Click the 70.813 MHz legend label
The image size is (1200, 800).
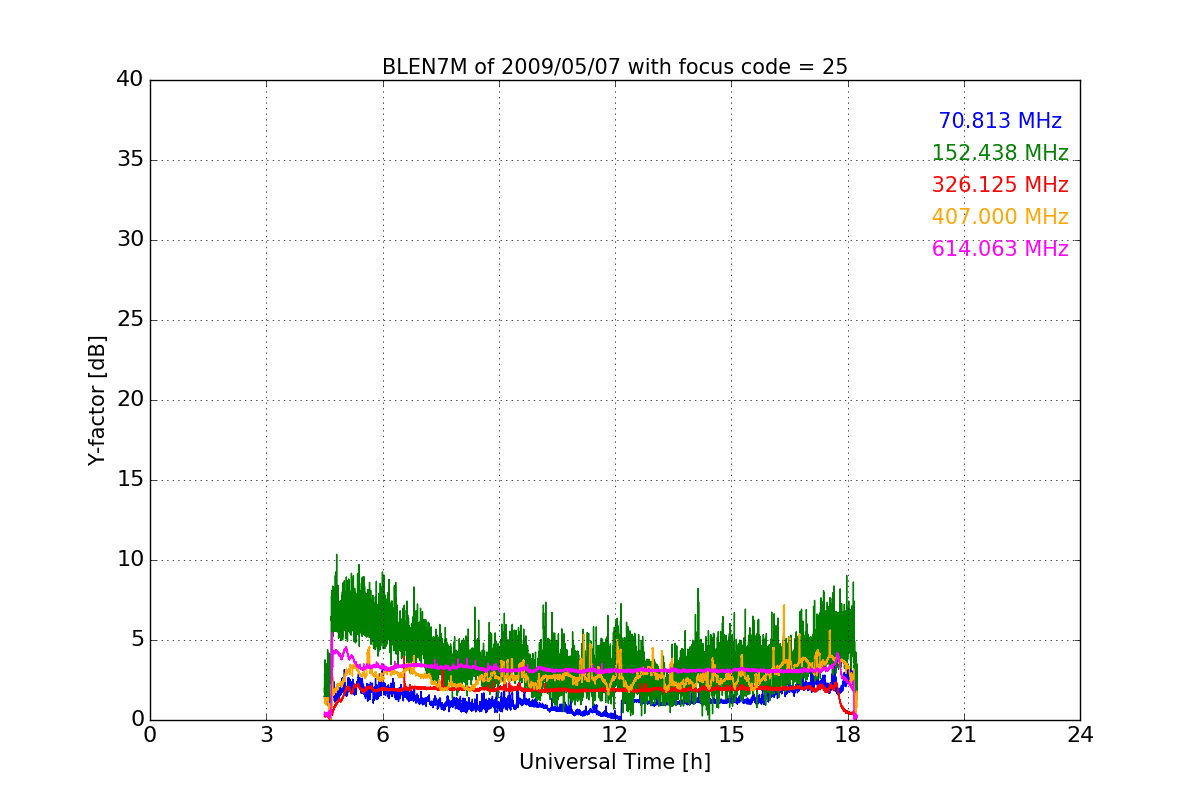click(1000, 121)
